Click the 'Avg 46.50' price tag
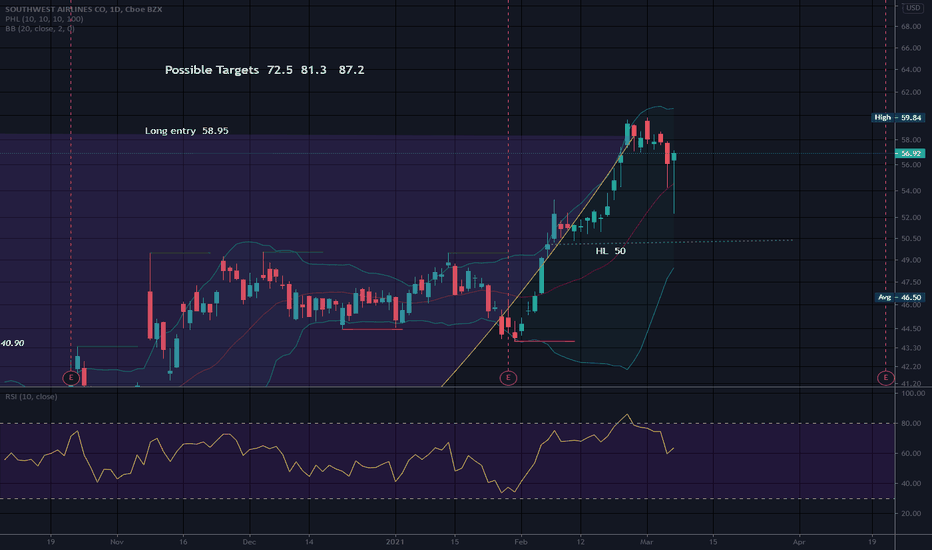Image resolution: width=932 pixels, height=550 pixels. pos(900,297)
